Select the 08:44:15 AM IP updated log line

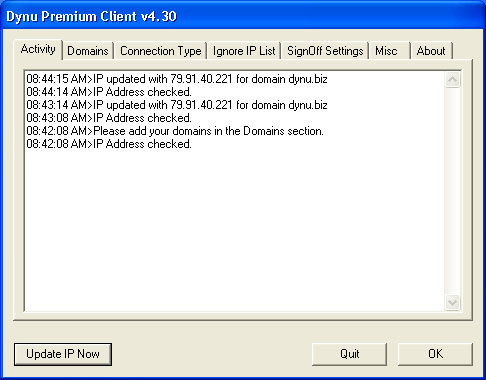click(177, 79)
